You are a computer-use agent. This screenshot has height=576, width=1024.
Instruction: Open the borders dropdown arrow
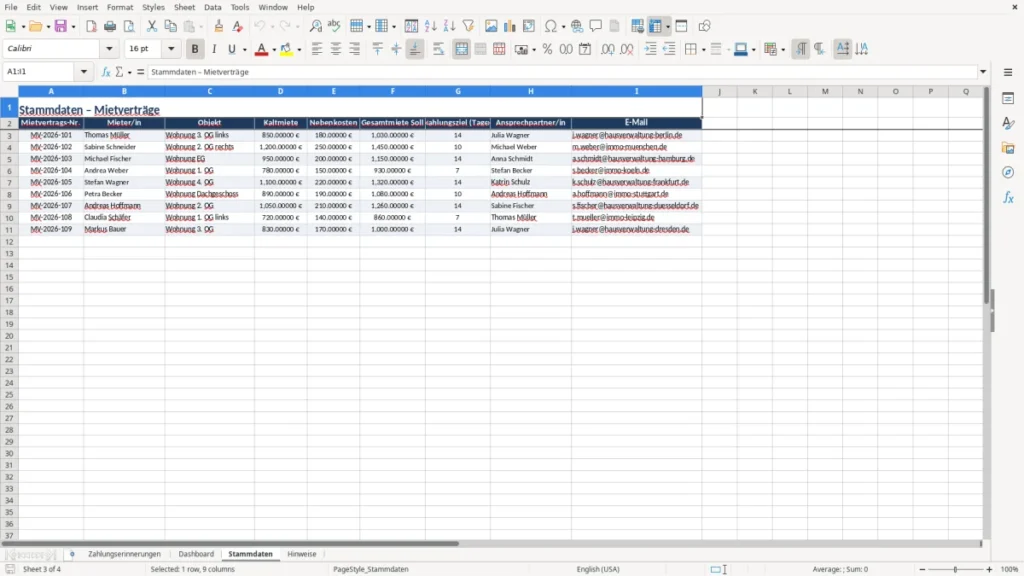tap(703, 50)
